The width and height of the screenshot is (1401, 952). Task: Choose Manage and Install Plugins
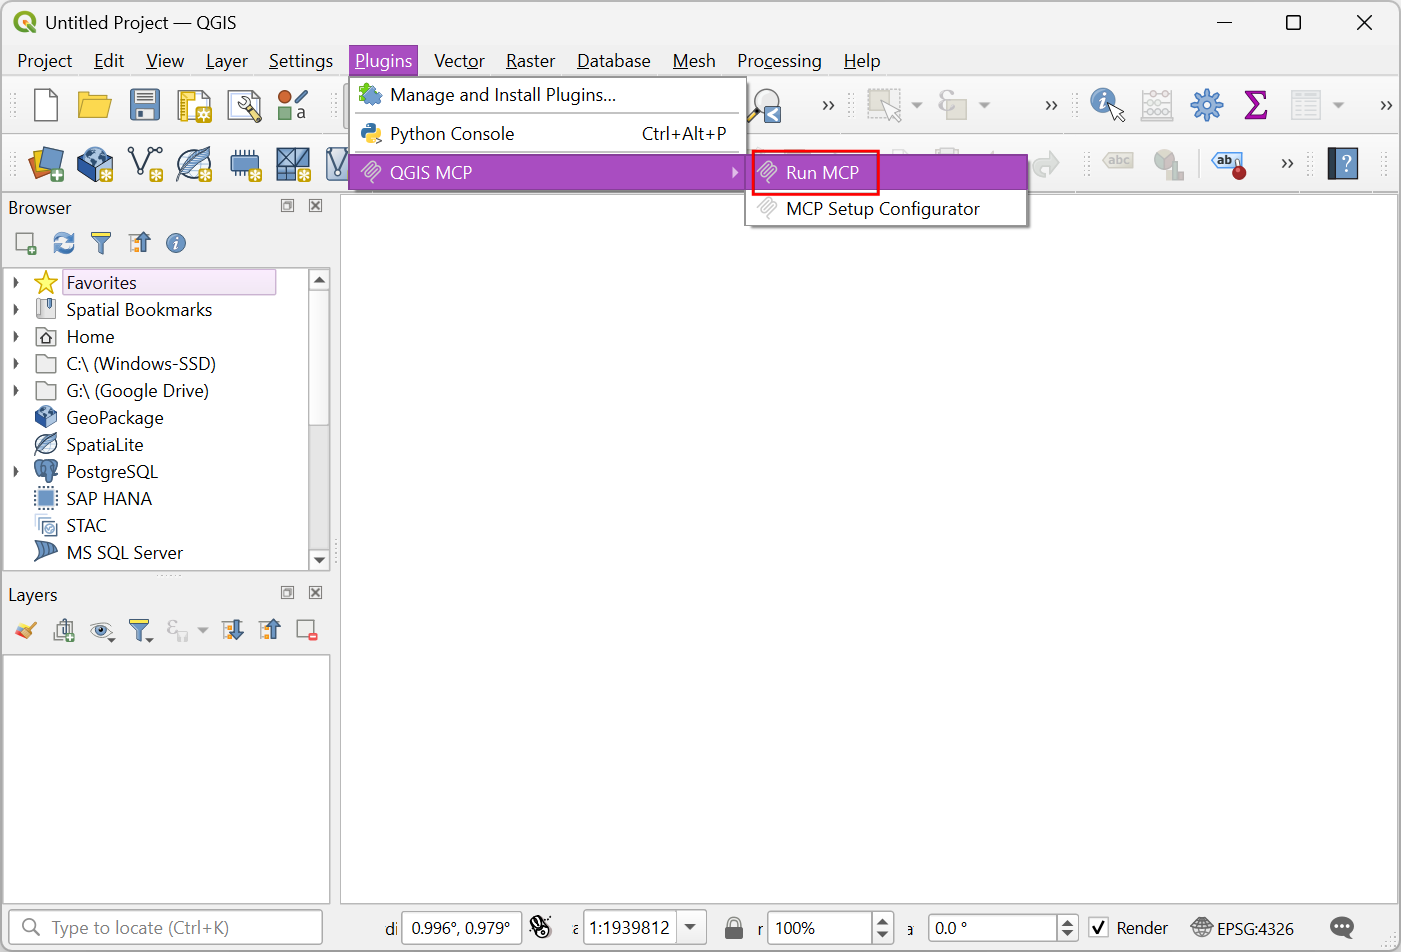click(548, 95)
